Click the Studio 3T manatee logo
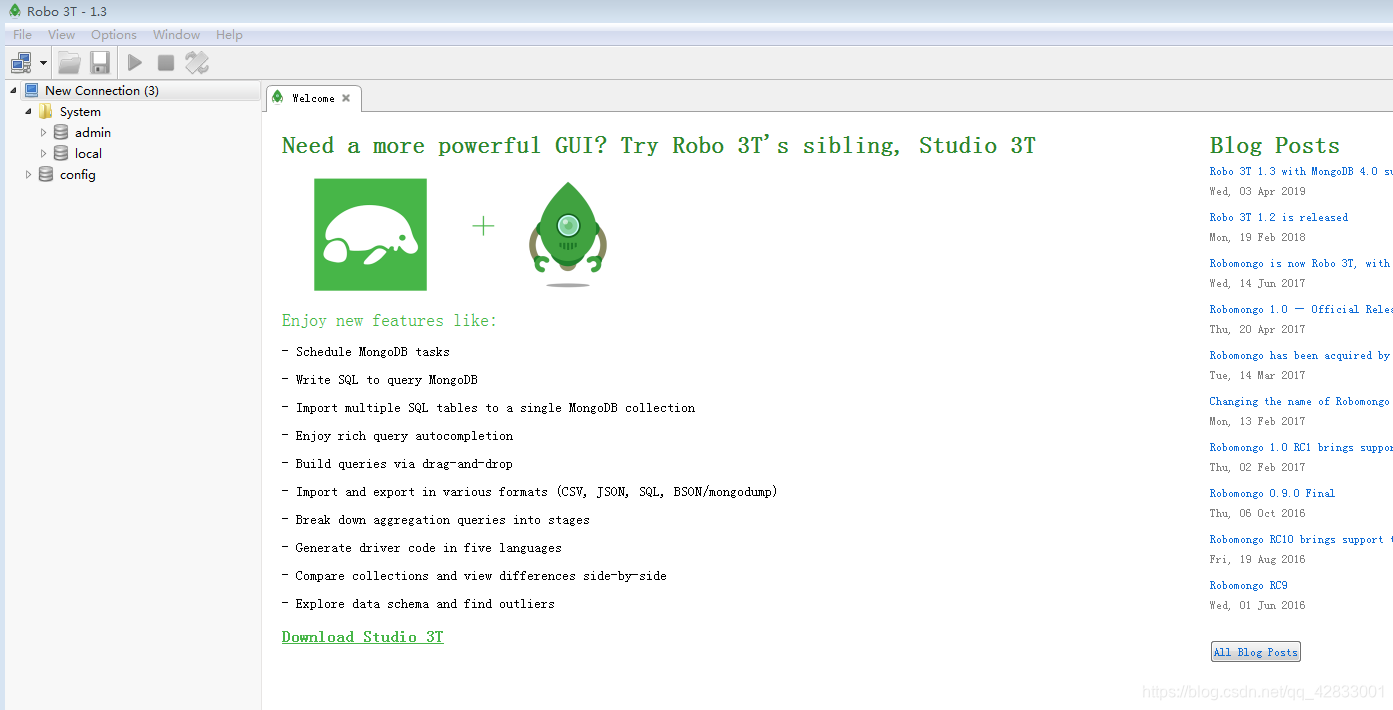Screen dimensions: 1393x710 click(370, 235)
